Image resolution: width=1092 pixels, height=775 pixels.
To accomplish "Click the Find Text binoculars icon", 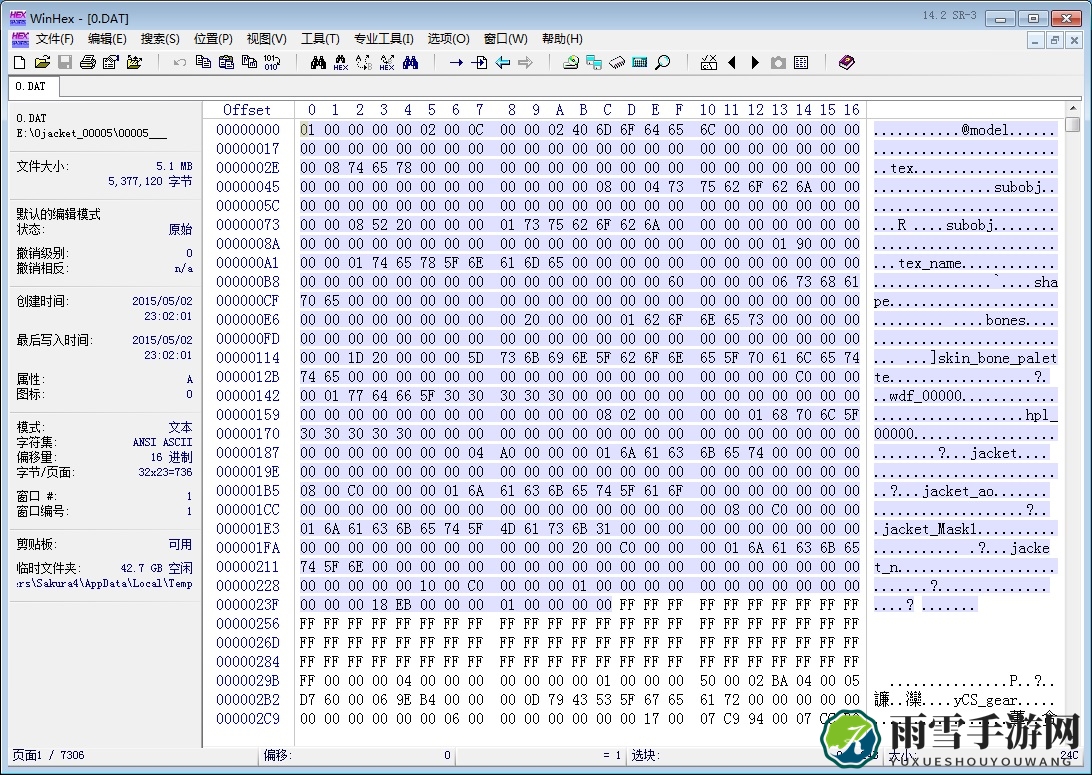I will click(x=318, y=63).
